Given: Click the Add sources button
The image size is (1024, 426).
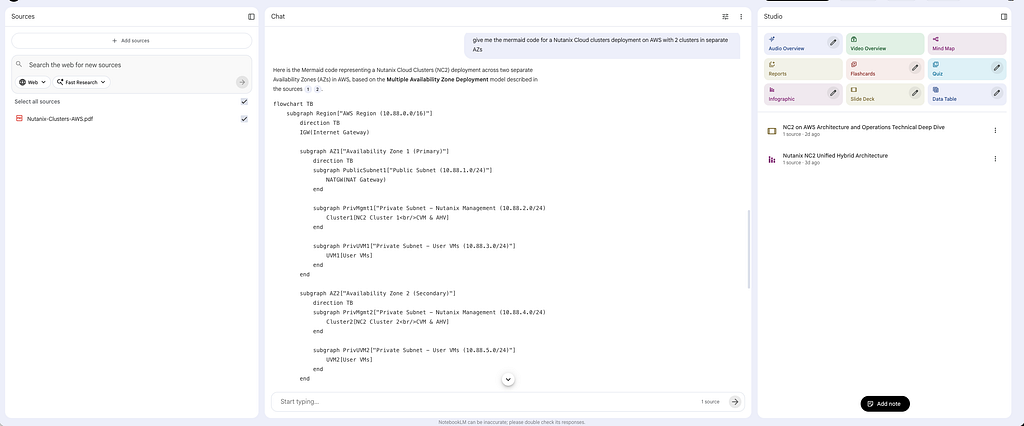Looking at the screenshot, I should click(x=131, y=41).
